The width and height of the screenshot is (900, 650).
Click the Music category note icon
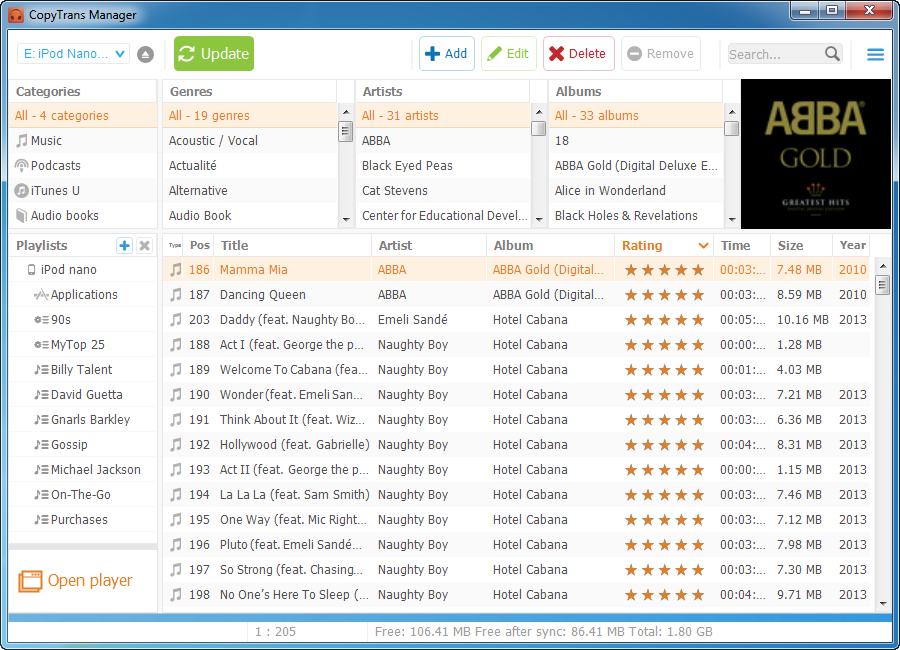22,141
